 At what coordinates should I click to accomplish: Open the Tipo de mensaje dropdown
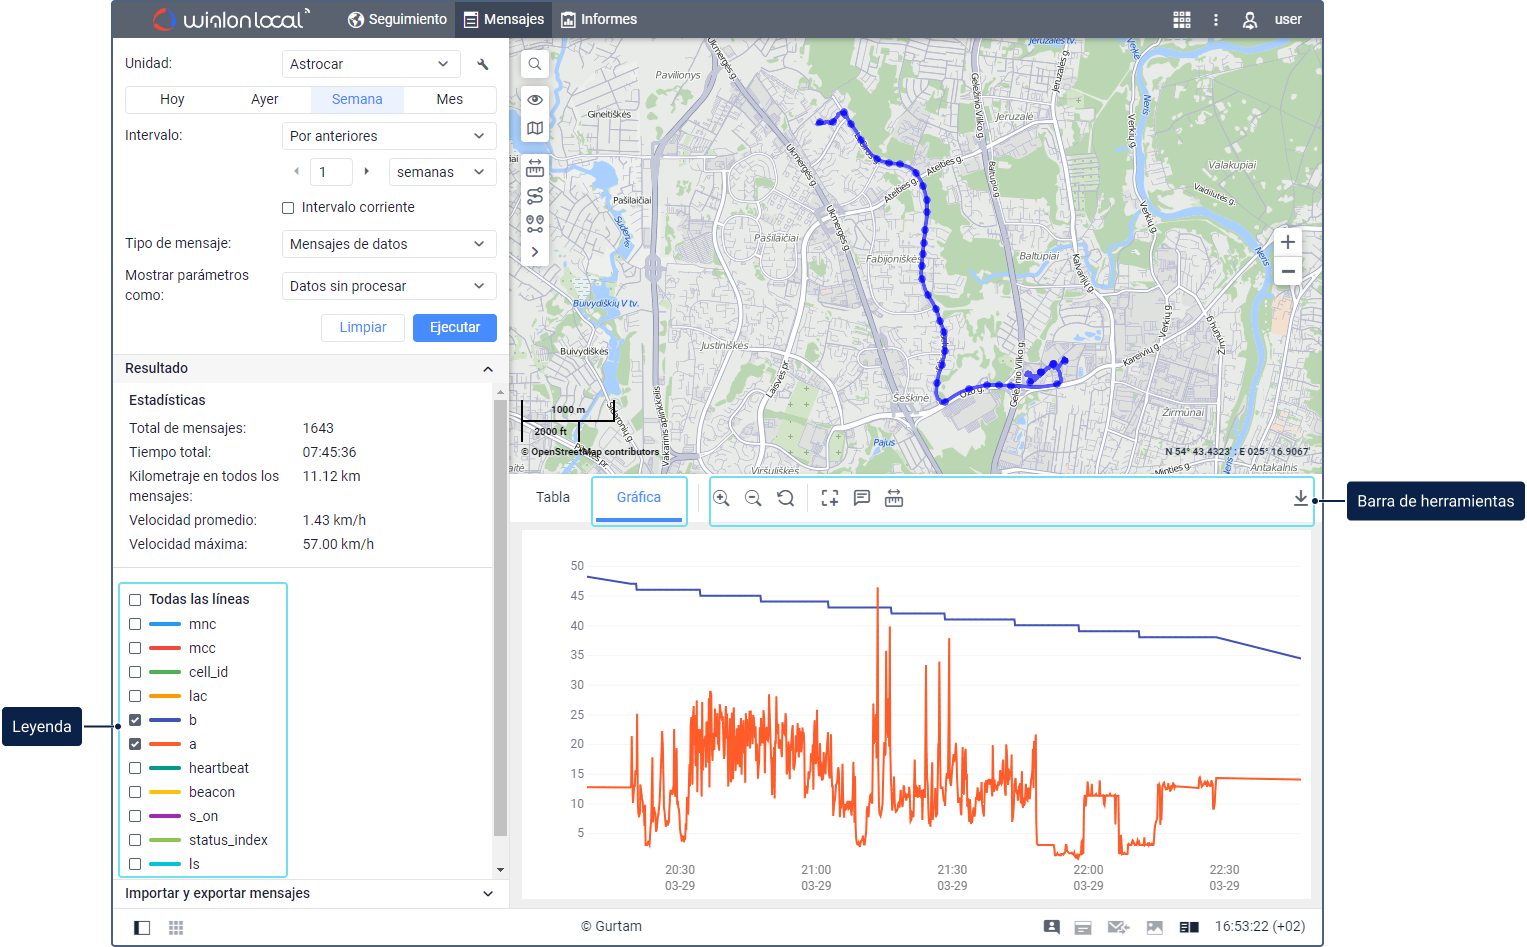click(x=388, y=244)
